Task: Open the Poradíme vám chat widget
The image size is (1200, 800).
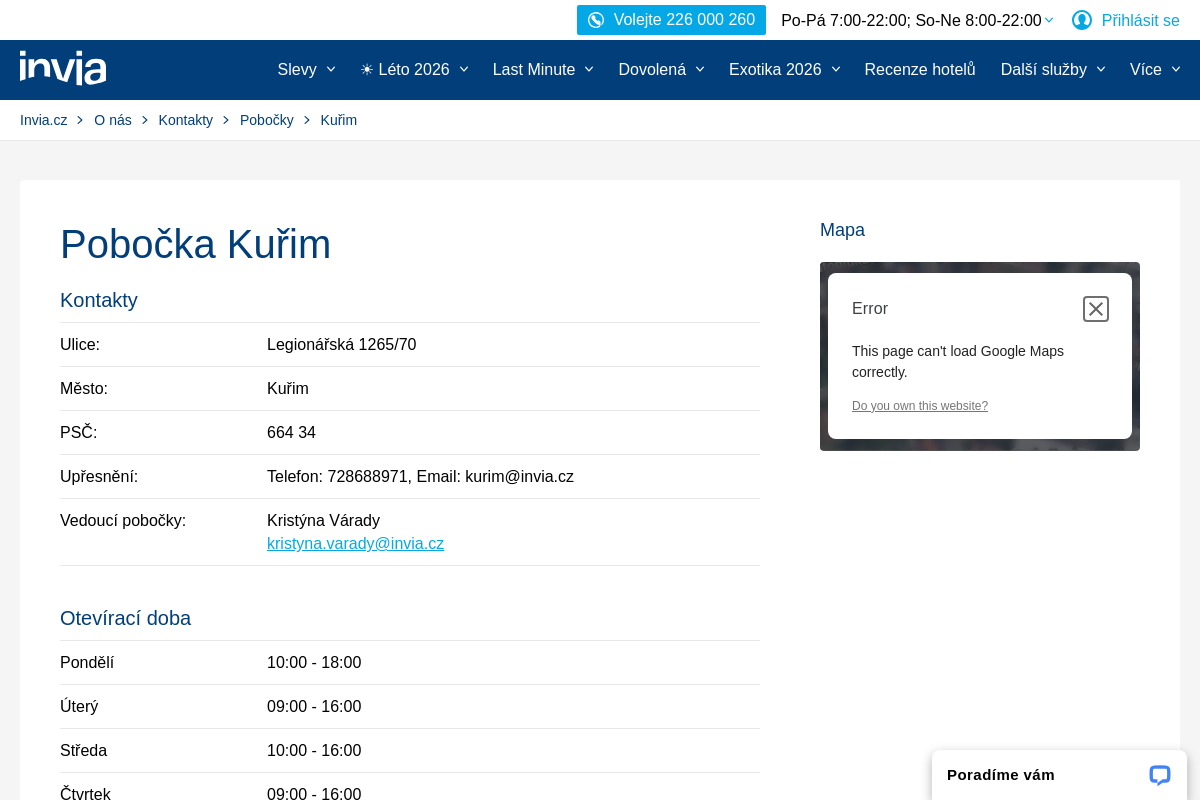Action: [x=1059, y=775]
